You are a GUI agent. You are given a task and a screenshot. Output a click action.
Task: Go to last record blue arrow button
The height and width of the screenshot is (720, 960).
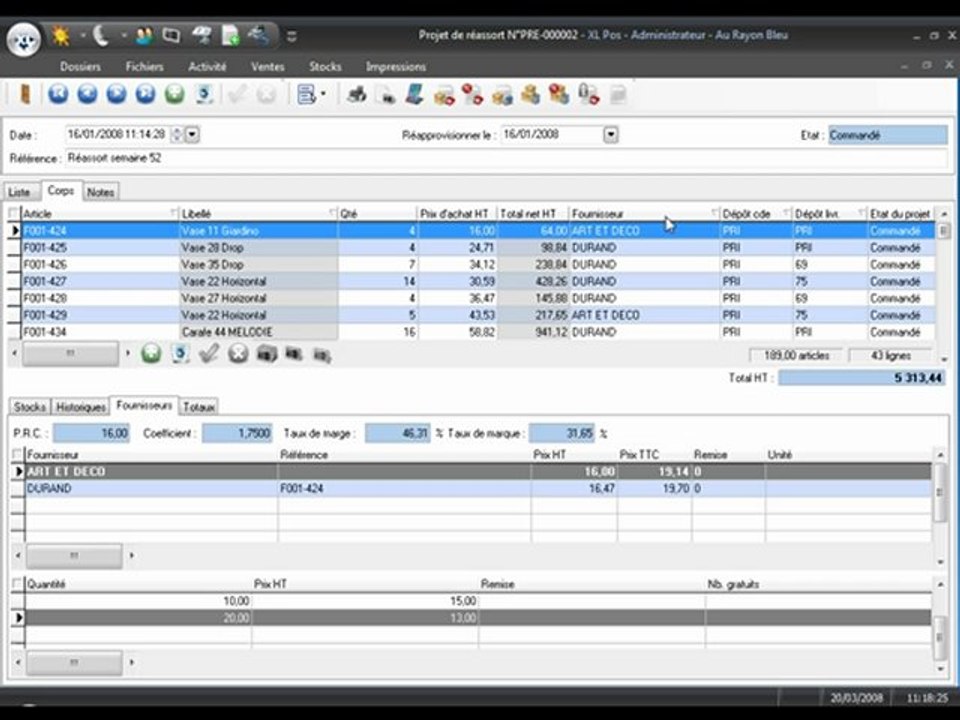tap(146, 94)
